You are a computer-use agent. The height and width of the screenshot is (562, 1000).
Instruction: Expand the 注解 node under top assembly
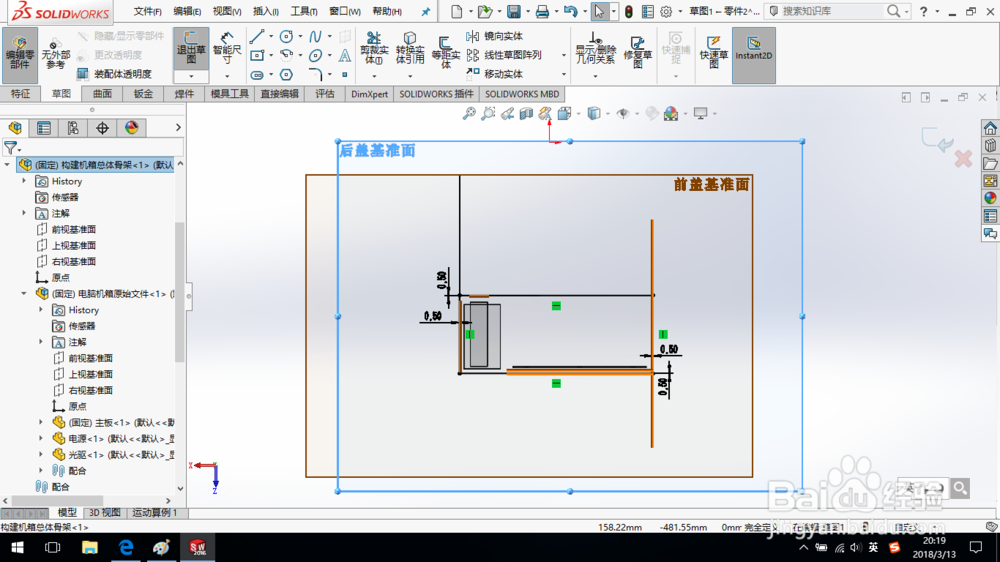pyautogui.click(x=24, y=213)
